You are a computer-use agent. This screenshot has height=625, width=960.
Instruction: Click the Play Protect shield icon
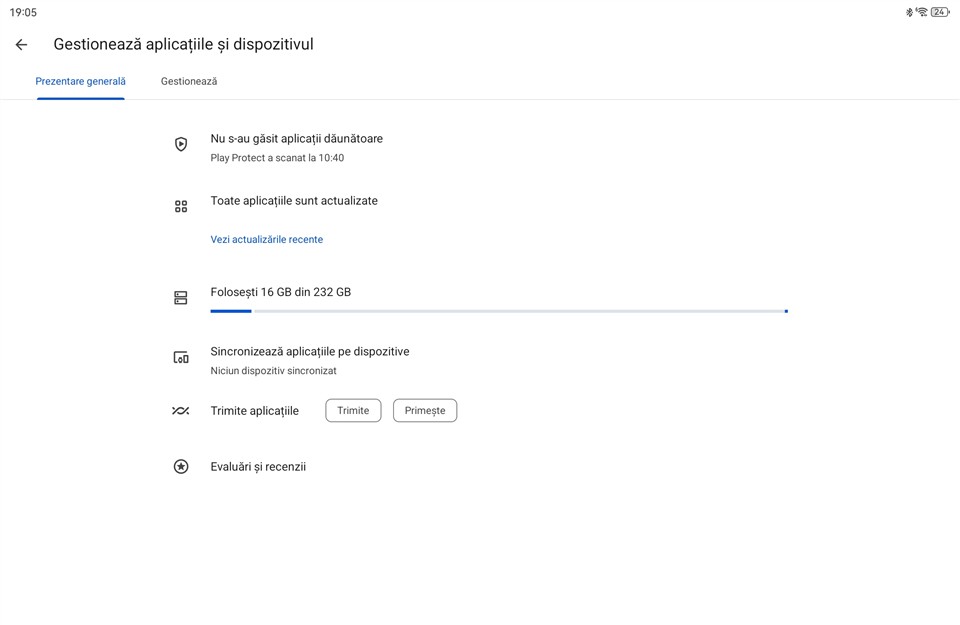[x=181, y=144]
